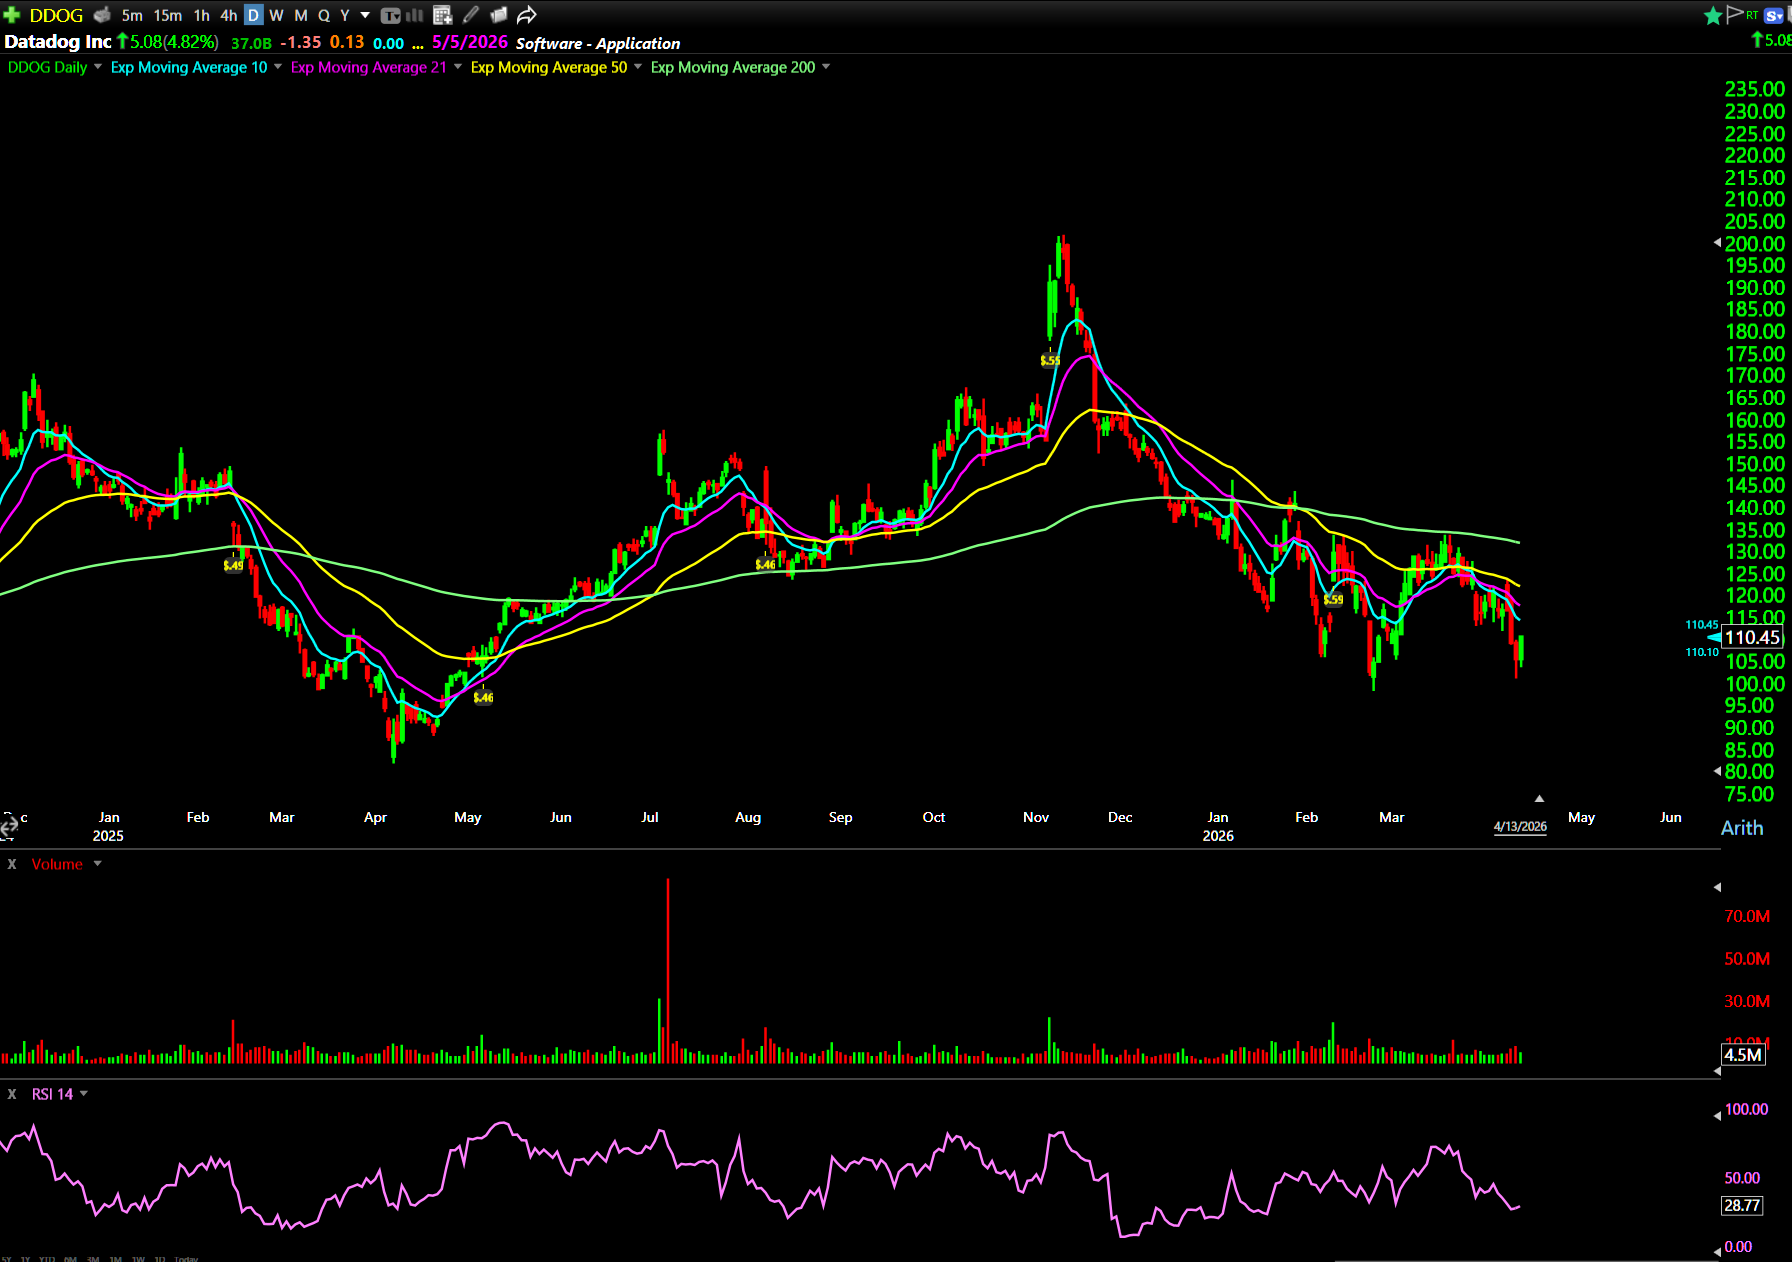Screen dimensions: 1792x1262
Task: Click the share arrow icon
Action: (x=527, y=15)
